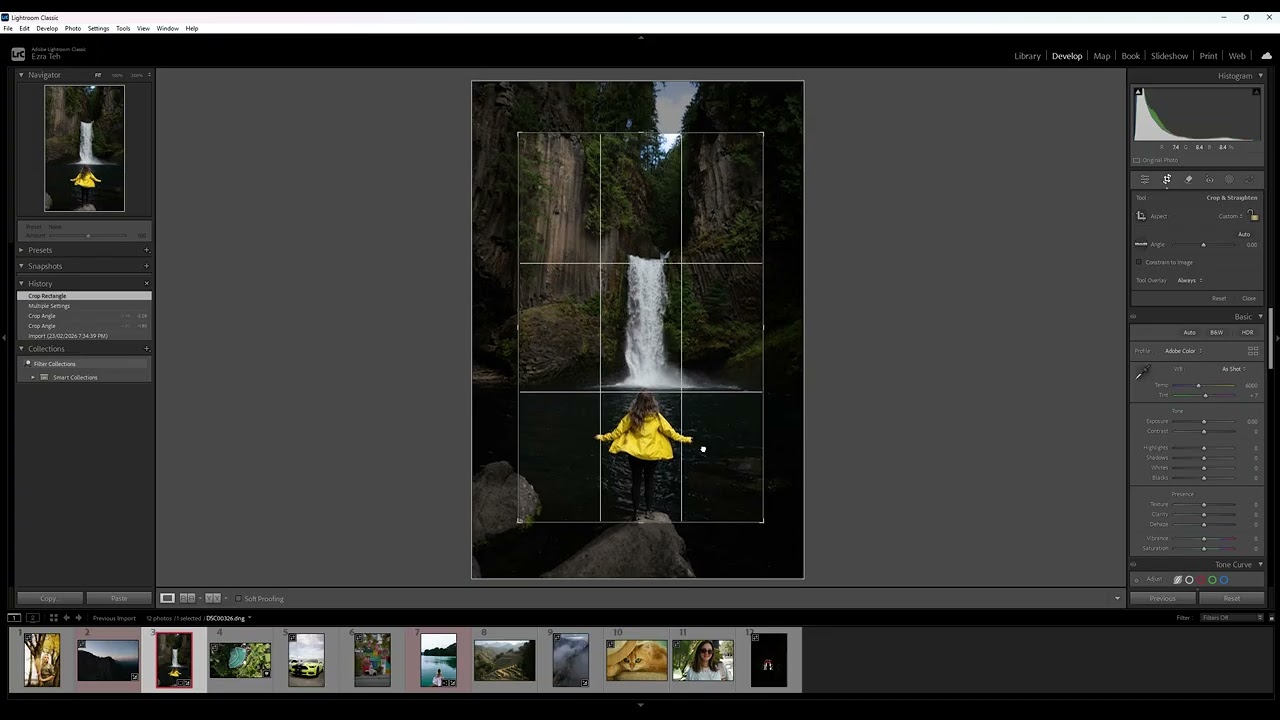Toggle Tone Curve panel visibility eye icon

(1133, 565)
